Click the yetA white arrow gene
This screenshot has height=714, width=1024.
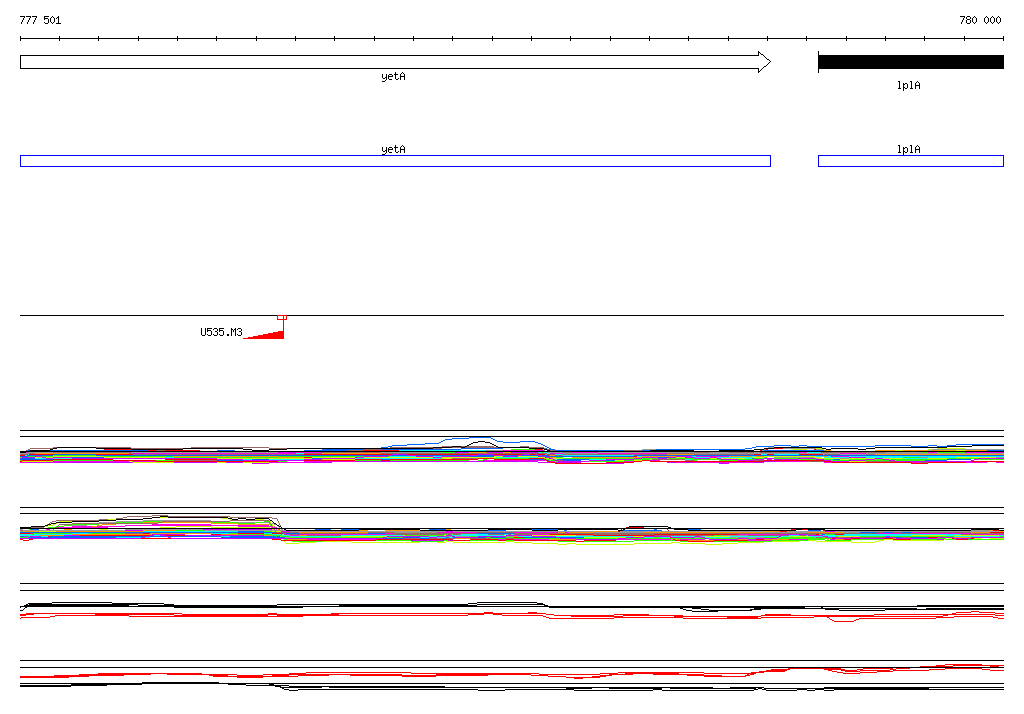point(395,62)
